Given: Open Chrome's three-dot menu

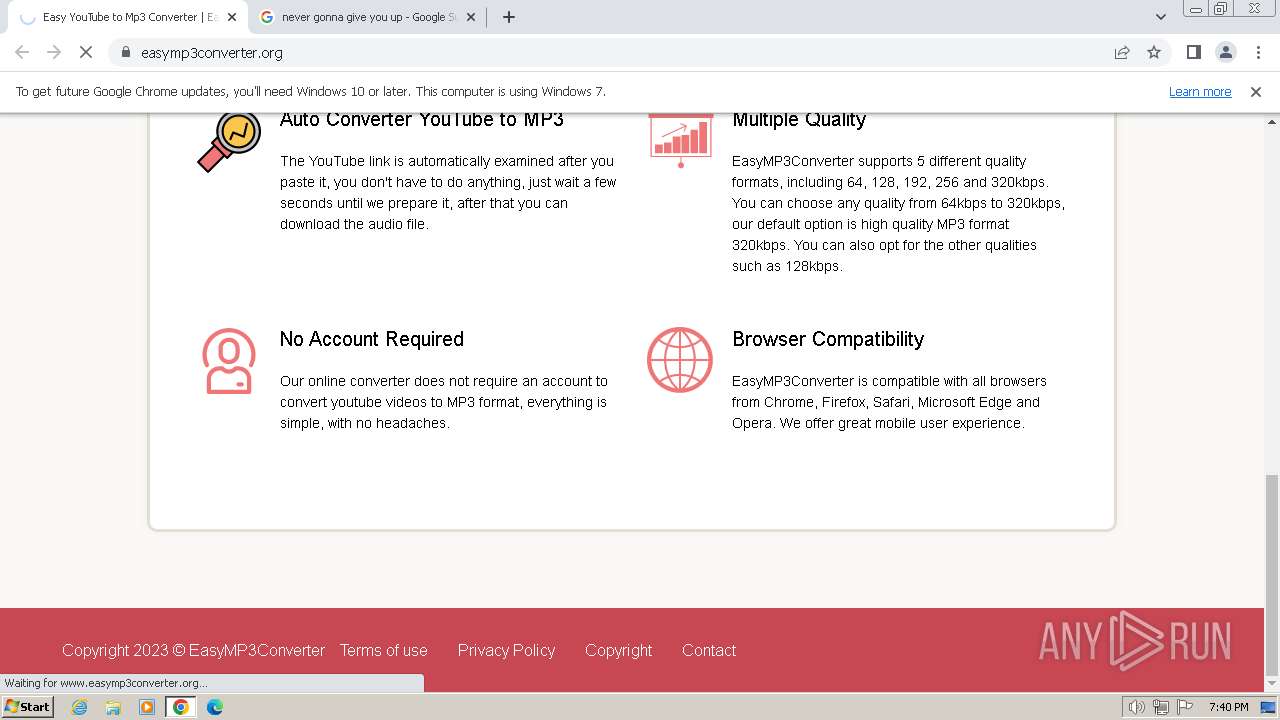Looking at the screenshot, I should (x=1258, y=52).
